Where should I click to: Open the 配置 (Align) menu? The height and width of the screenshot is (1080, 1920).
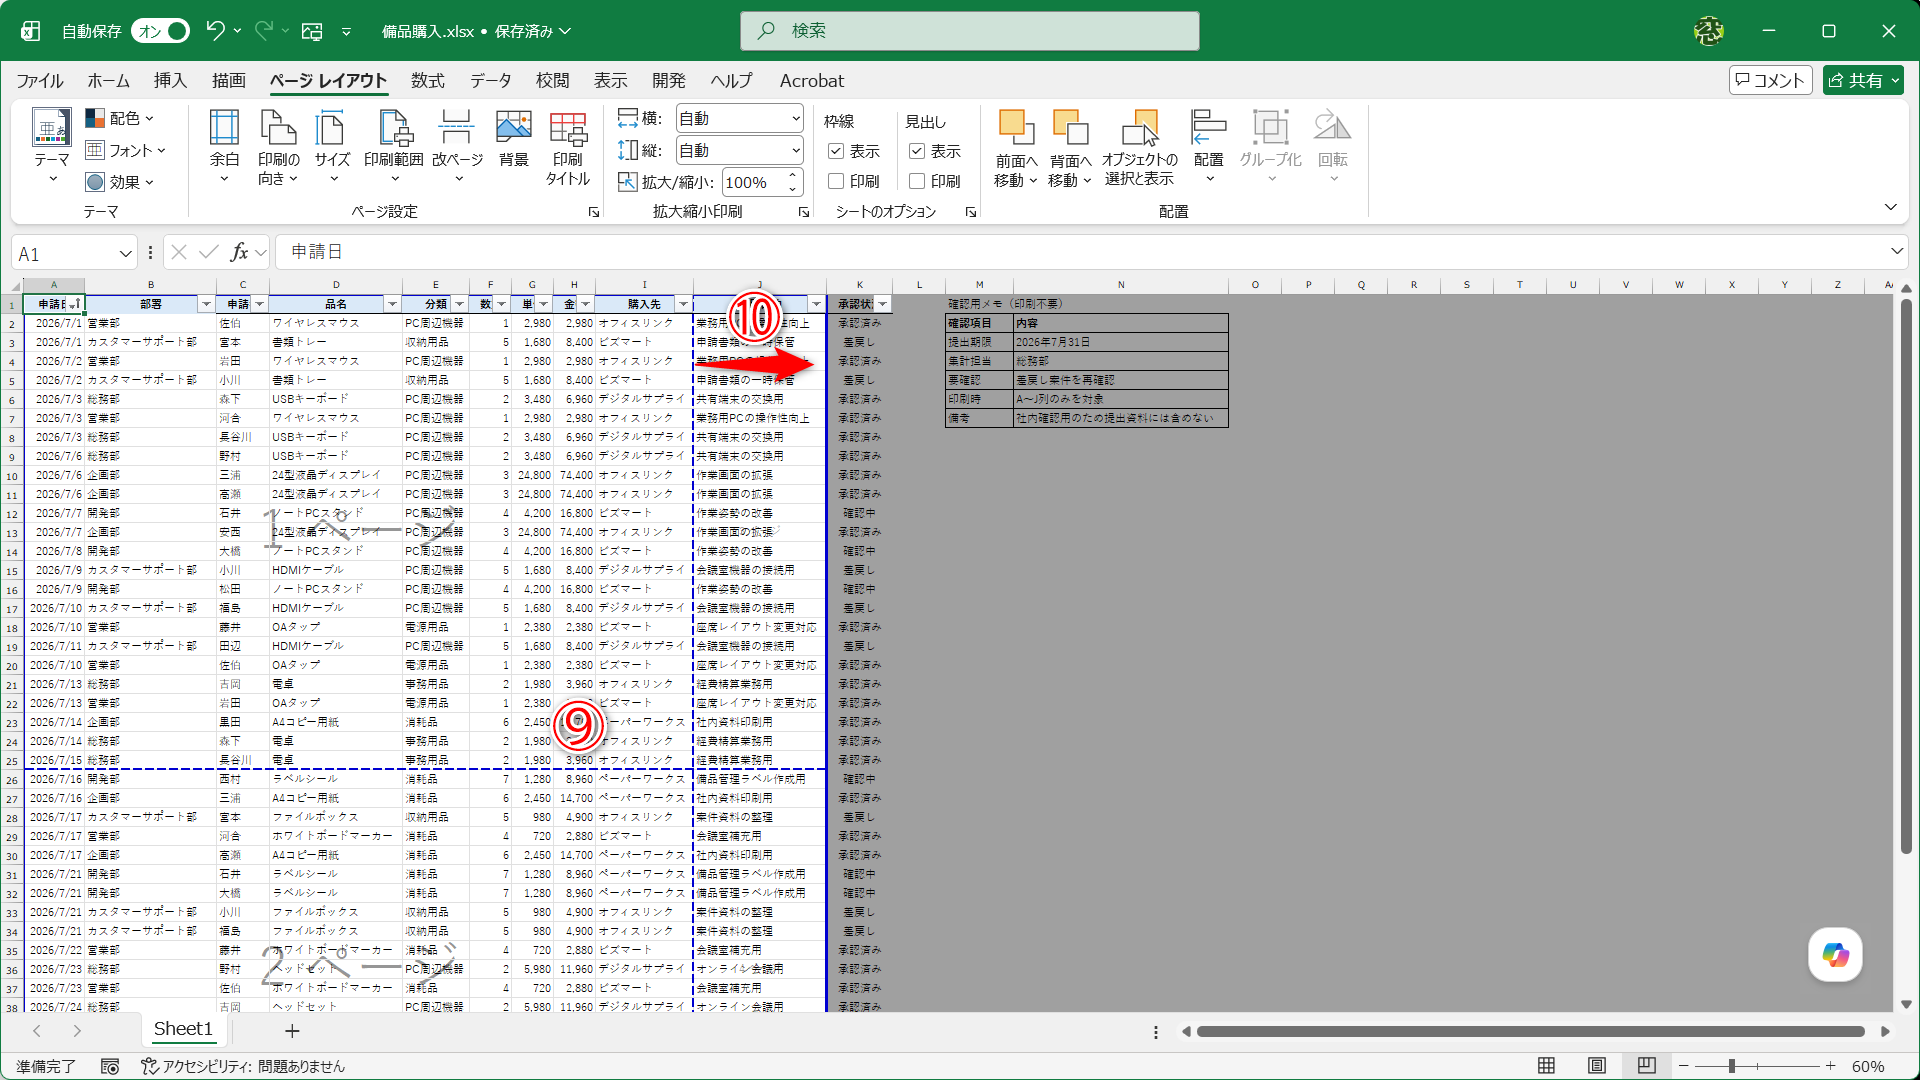1208,147
